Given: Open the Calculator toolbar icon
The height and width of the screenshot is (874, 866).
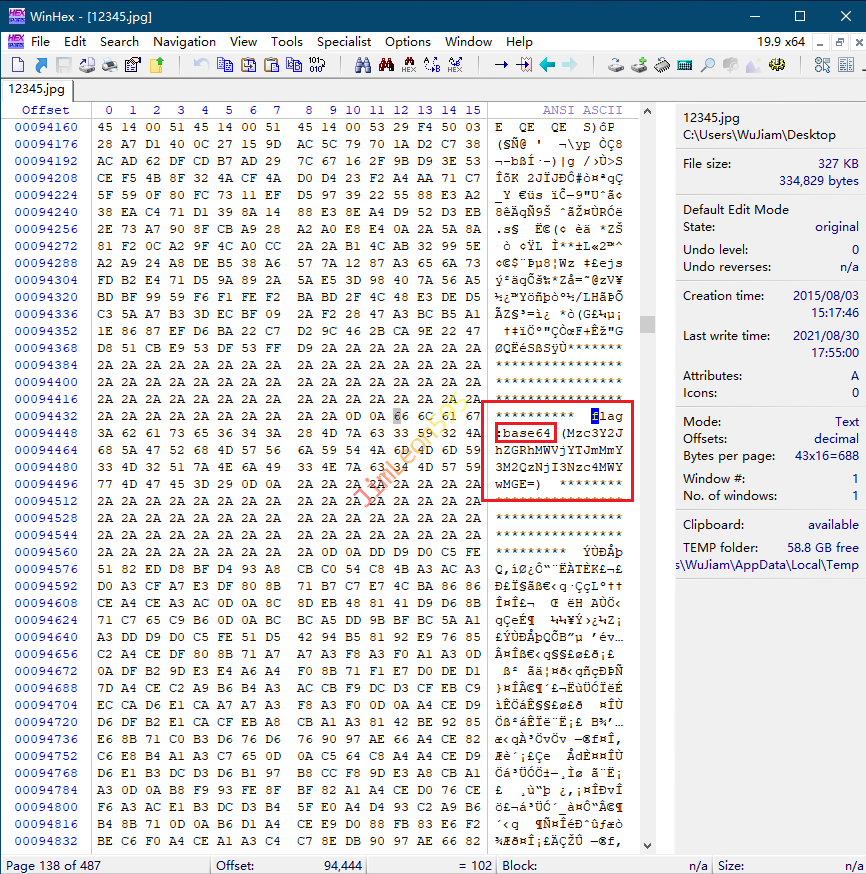Looking at the screenshot, I should pyautogui.click(x=685, y=65).
